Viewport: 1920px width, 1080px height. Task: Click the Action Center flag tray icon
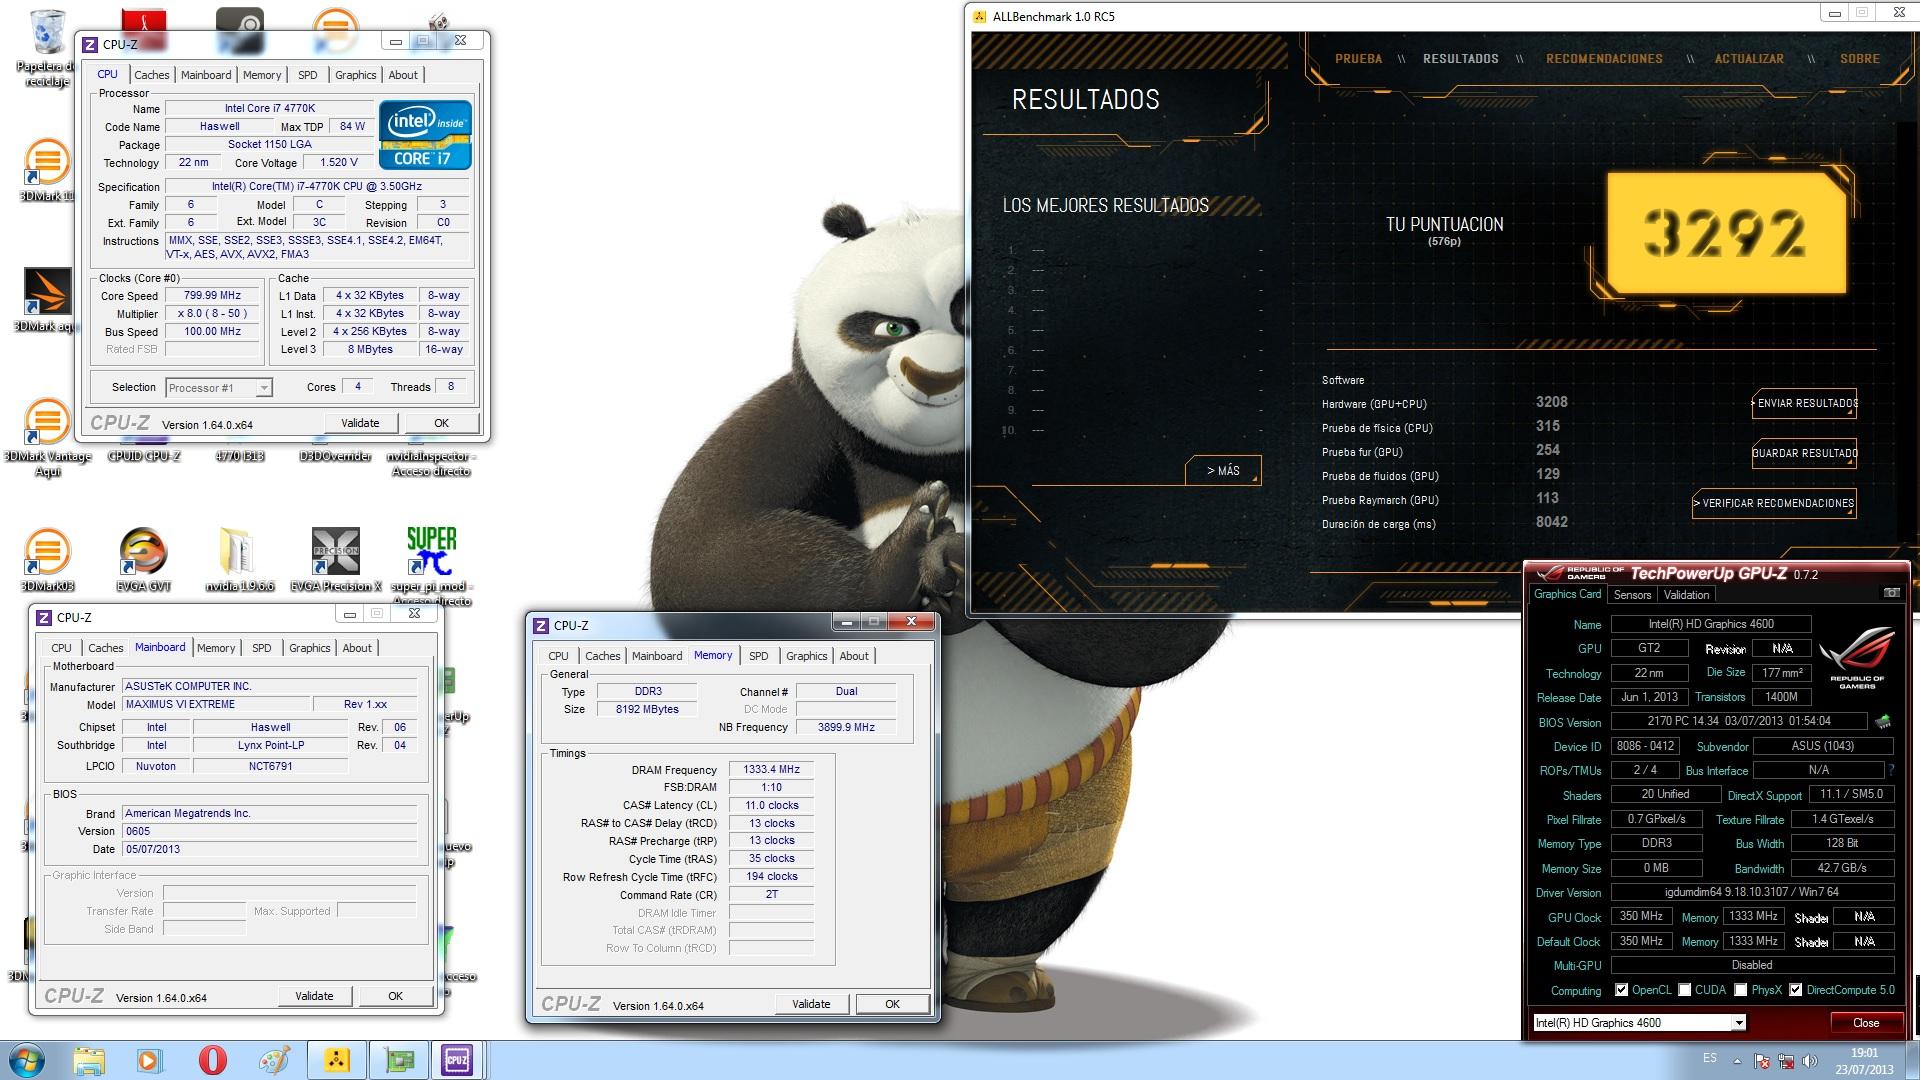(x=1762, y=1062)
